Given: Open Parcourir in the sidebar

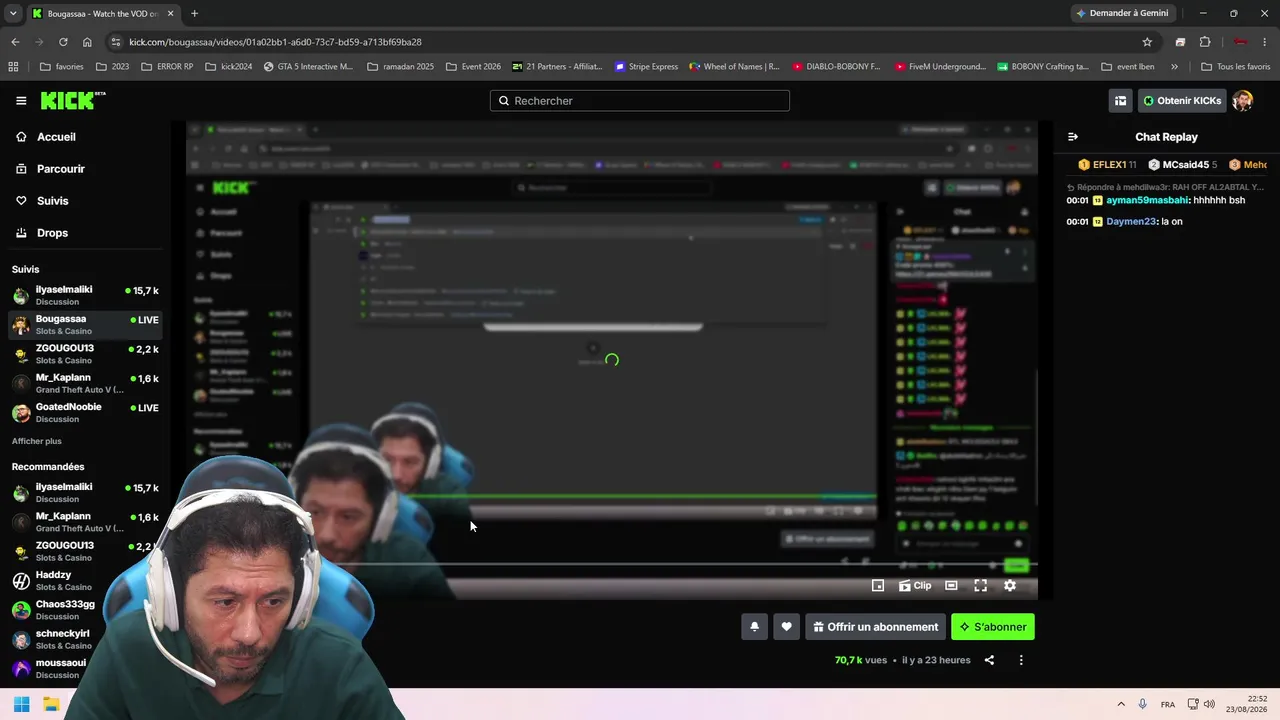Looking at the screenshot, I should point(50,169).
